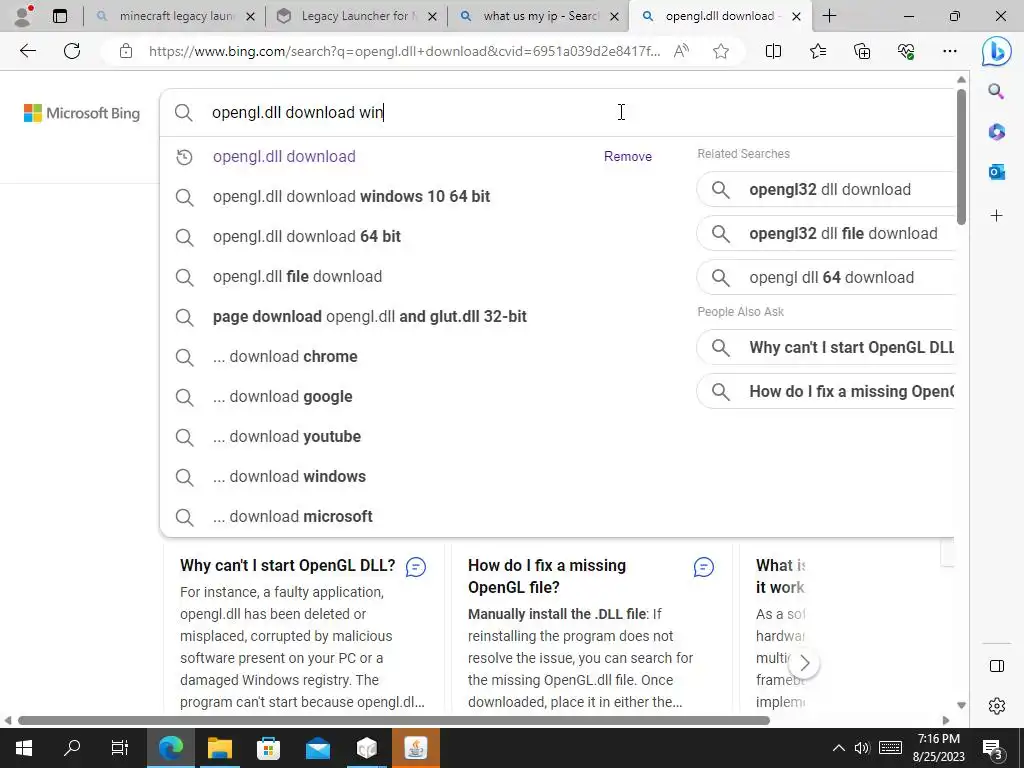Click the horizontal page scrollbar
1024x768 pixels.
point(394,720)
